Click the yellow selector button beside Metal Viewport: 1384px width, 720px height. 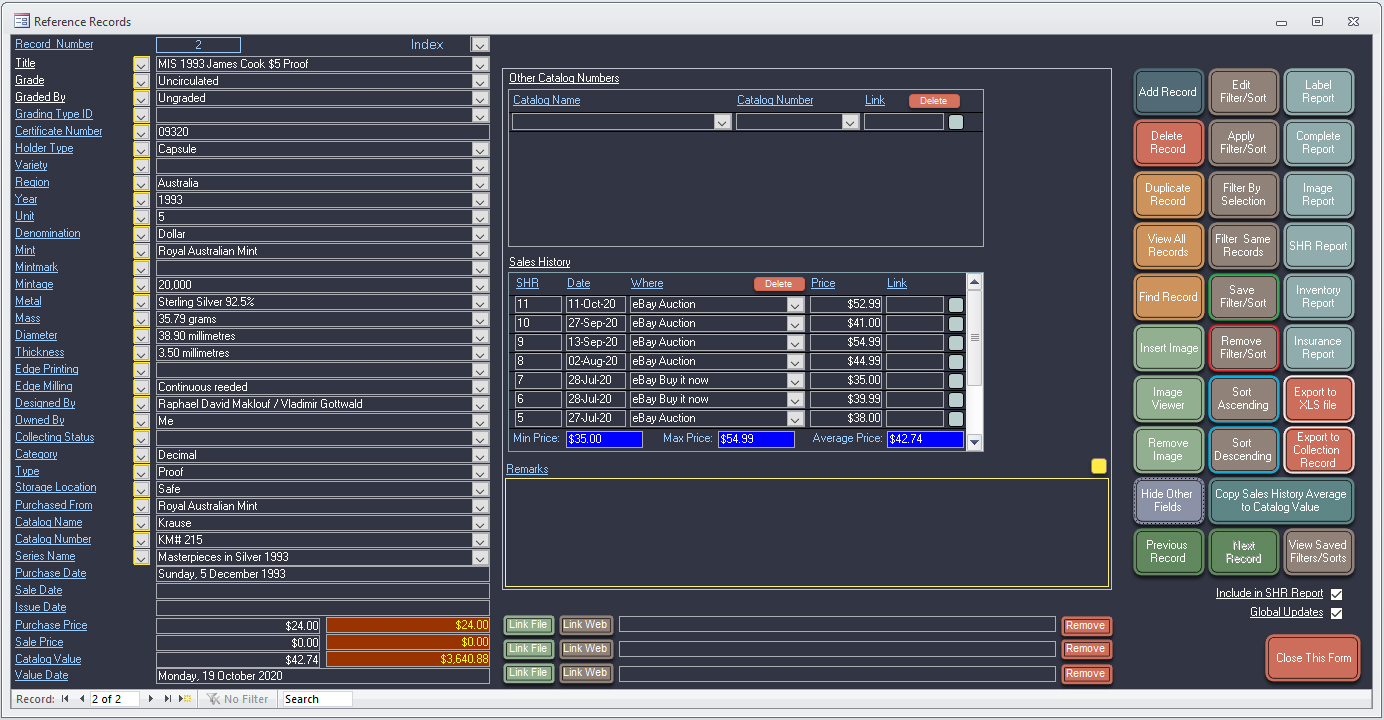pyautogui.click(x=141, y=302)
